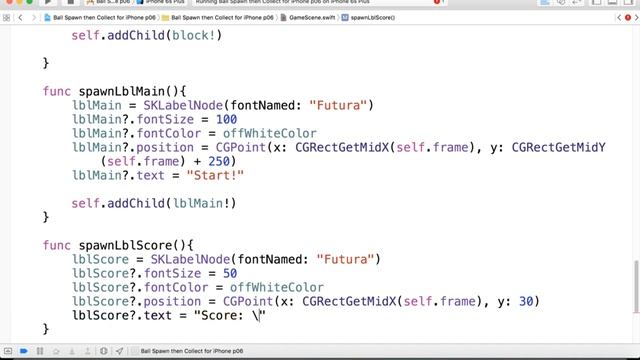Open the related items grid menu
The width and height of the screenshot is (640, 360).
(x=6, y=18)
